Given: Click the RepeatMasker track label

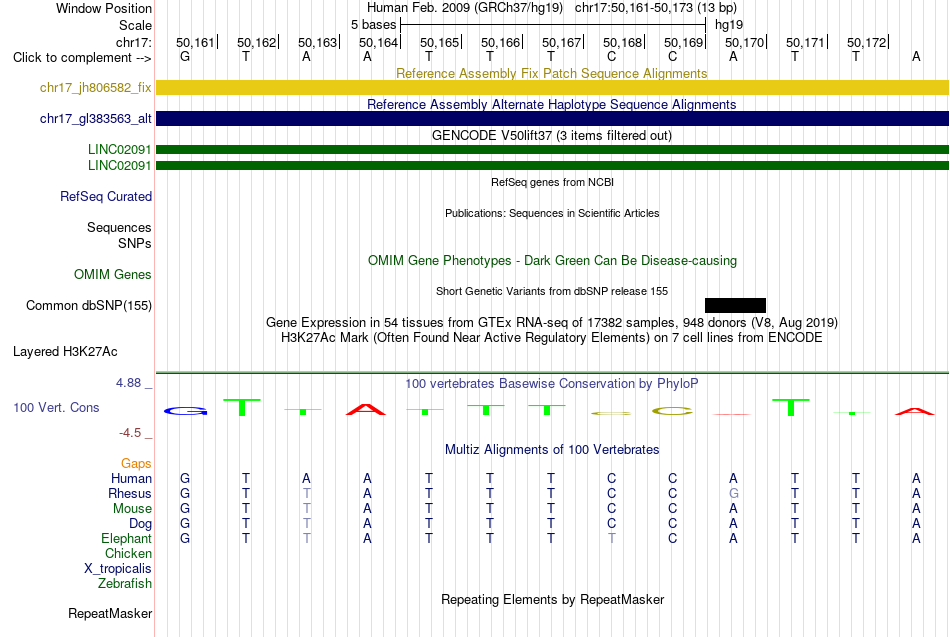Looking at the screenshot, I should [x=110, y=613].
